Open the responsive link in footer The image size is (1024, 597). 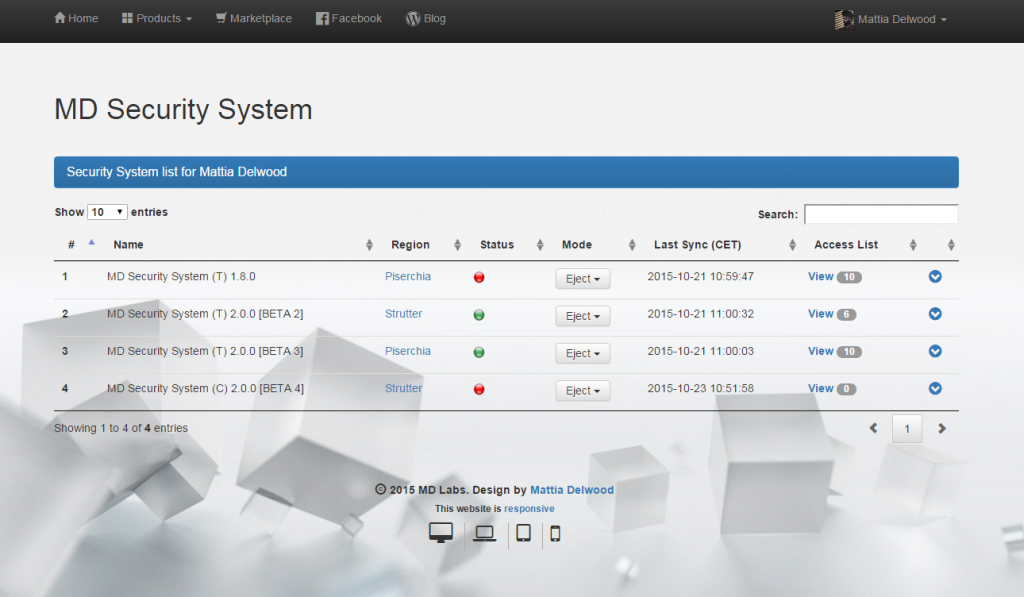529,508
